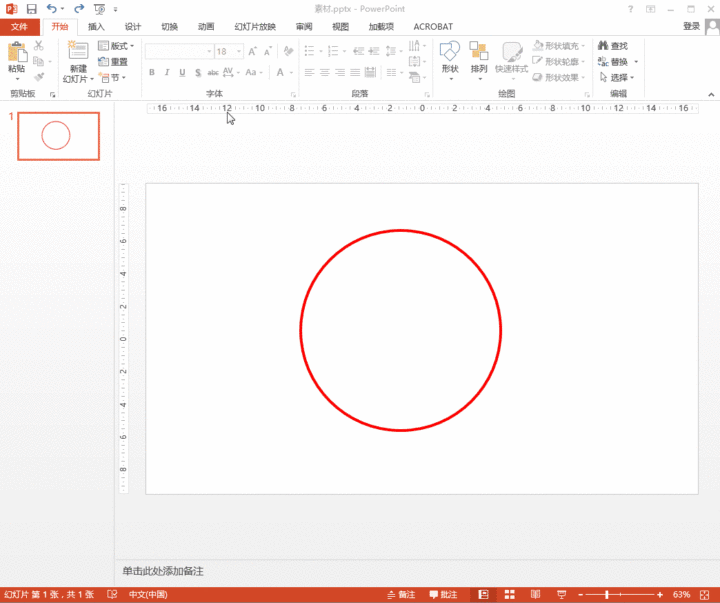Click the zoom percentage 63%
This screenshot has width=720, height=603.
coord(681,595)
